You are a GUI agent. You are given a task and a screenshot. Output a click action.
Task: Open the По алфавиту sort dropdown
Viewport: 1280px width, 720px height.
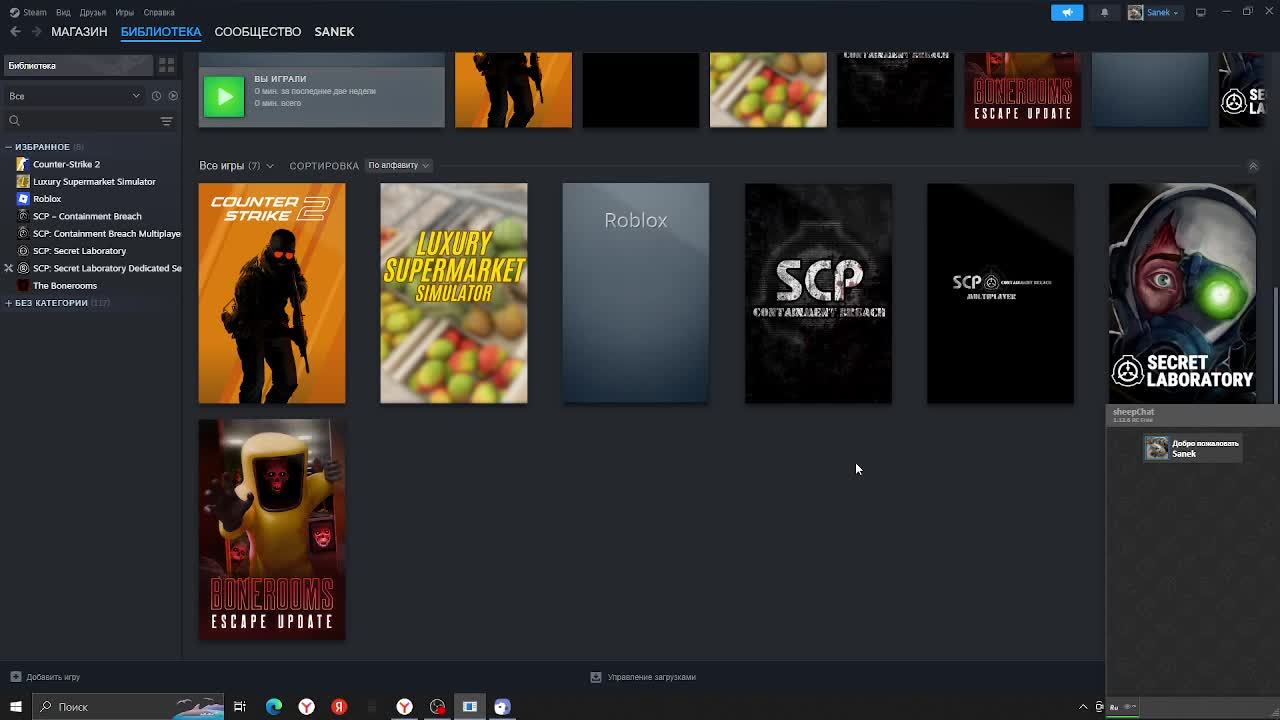[x=398, y=165]
